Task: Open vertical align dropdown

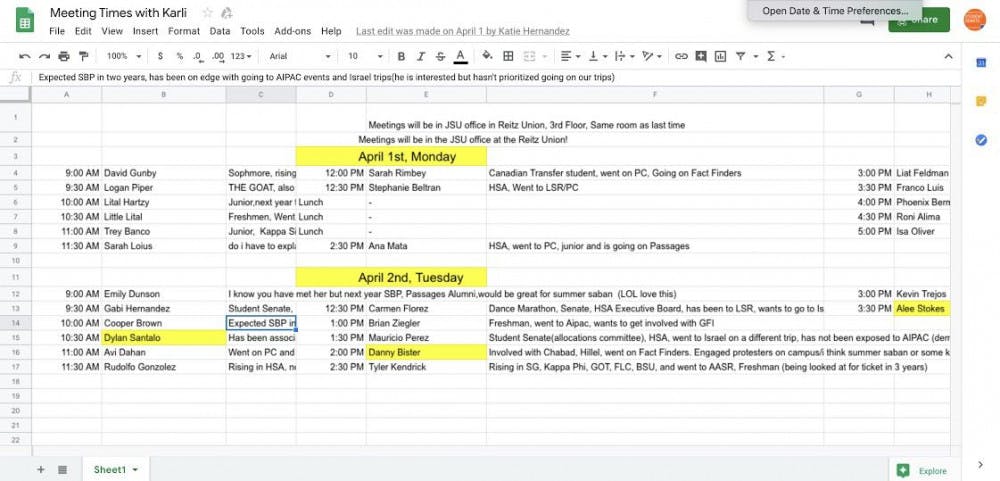Action: coord(597,57)
